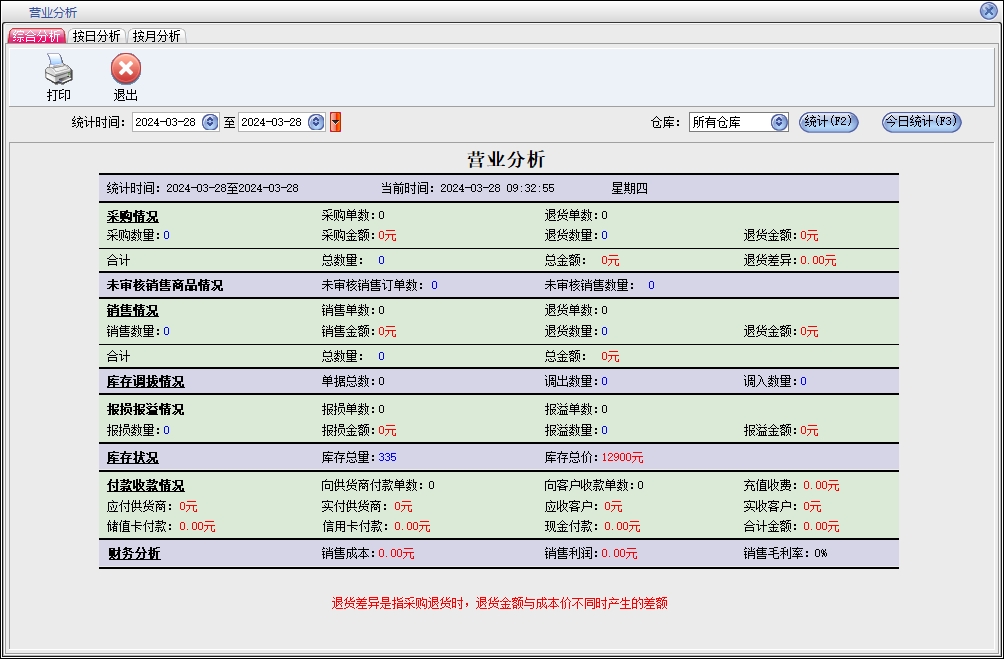Open the 采购情况 section heading link

(x=133, y=216)
